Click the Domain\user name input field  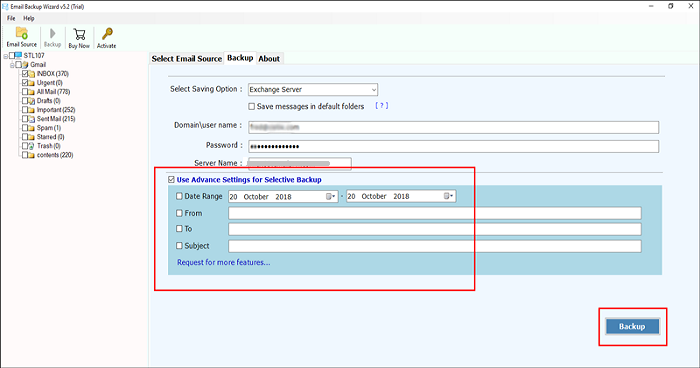[x=453, y=127]
